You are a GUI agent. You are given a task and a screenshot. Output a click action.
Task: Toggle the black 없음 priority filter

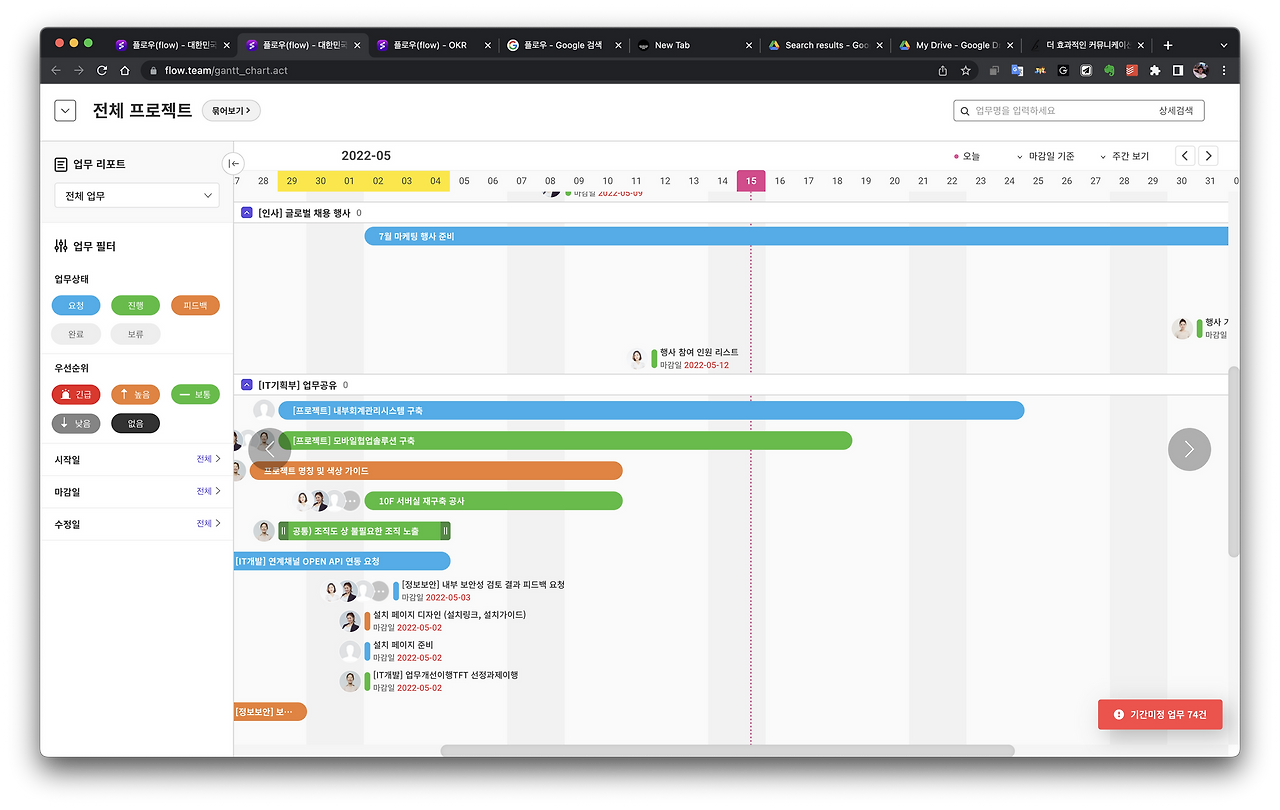click(135, 424)
